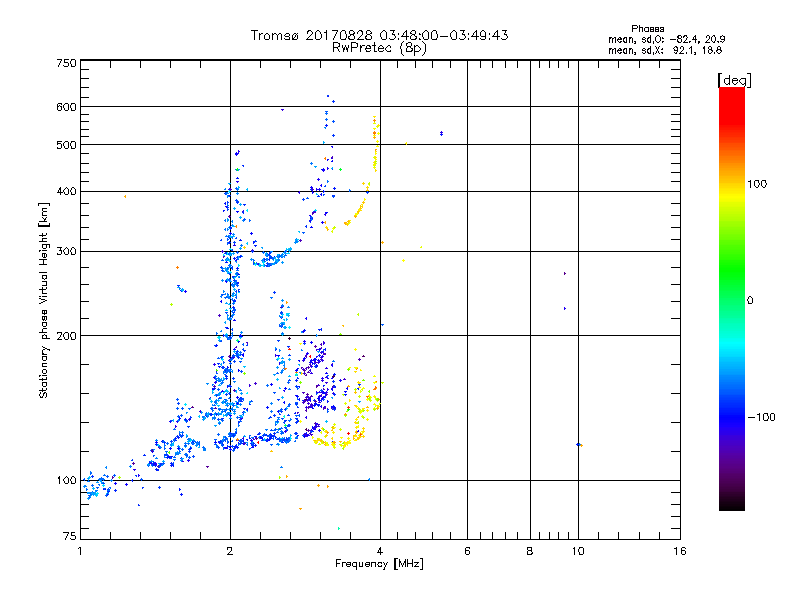Click the 'RwPretec (8p)' subtitle
The height and width of the screenshot is (600, 800).
pos(379,48)
